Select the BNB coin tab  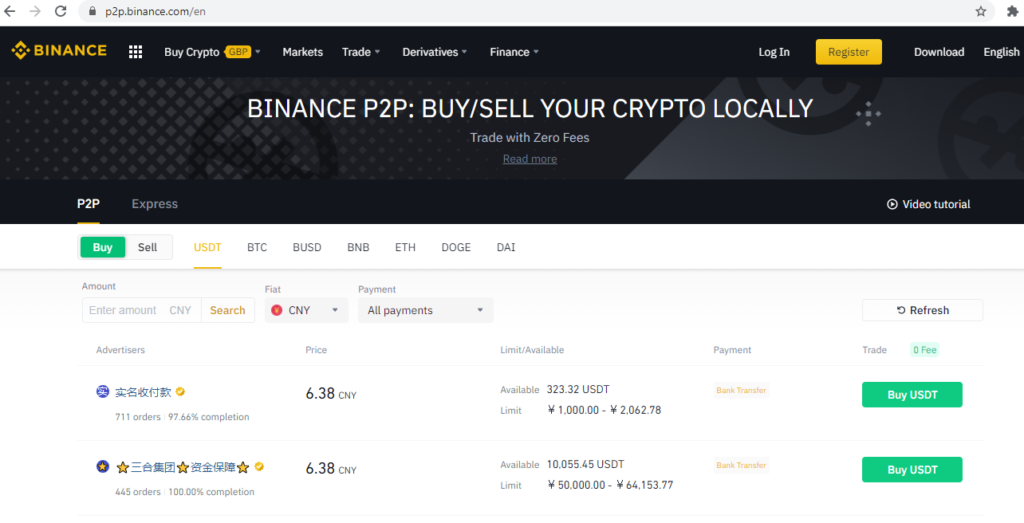(x=358, y=247)
